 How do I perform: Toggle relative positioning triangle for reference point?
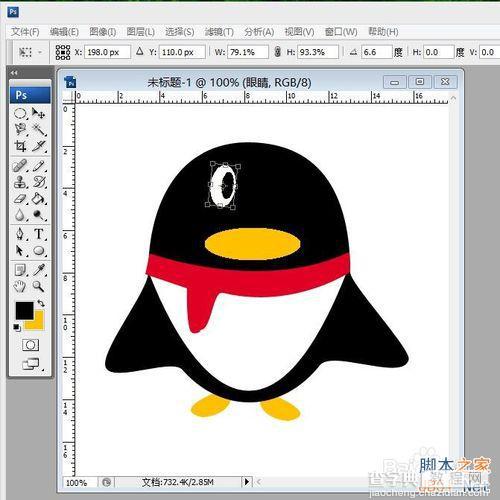pyautogui.click(x=140, y=51)
